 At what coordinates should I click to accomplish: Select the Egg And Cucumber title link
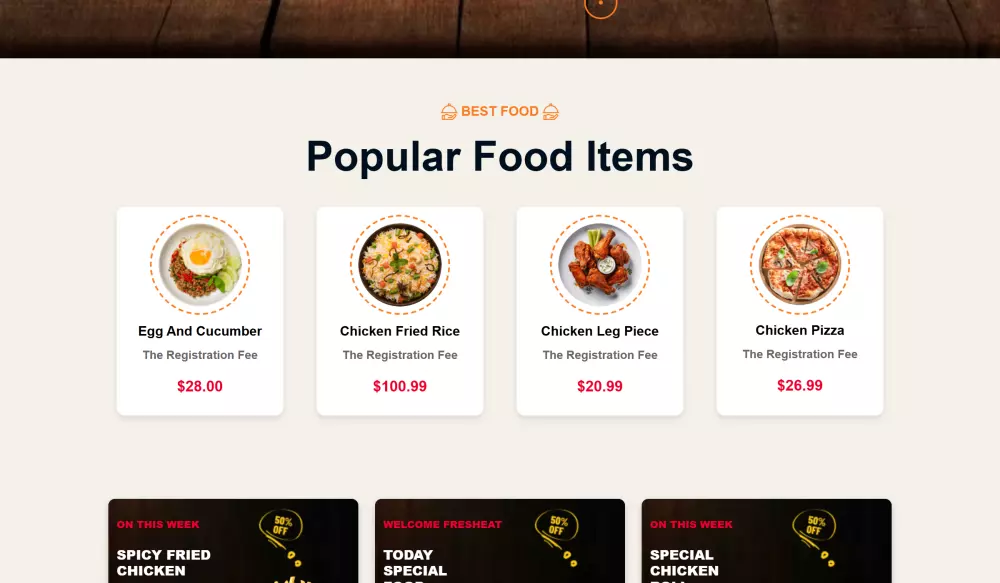[x=200, y=331]
